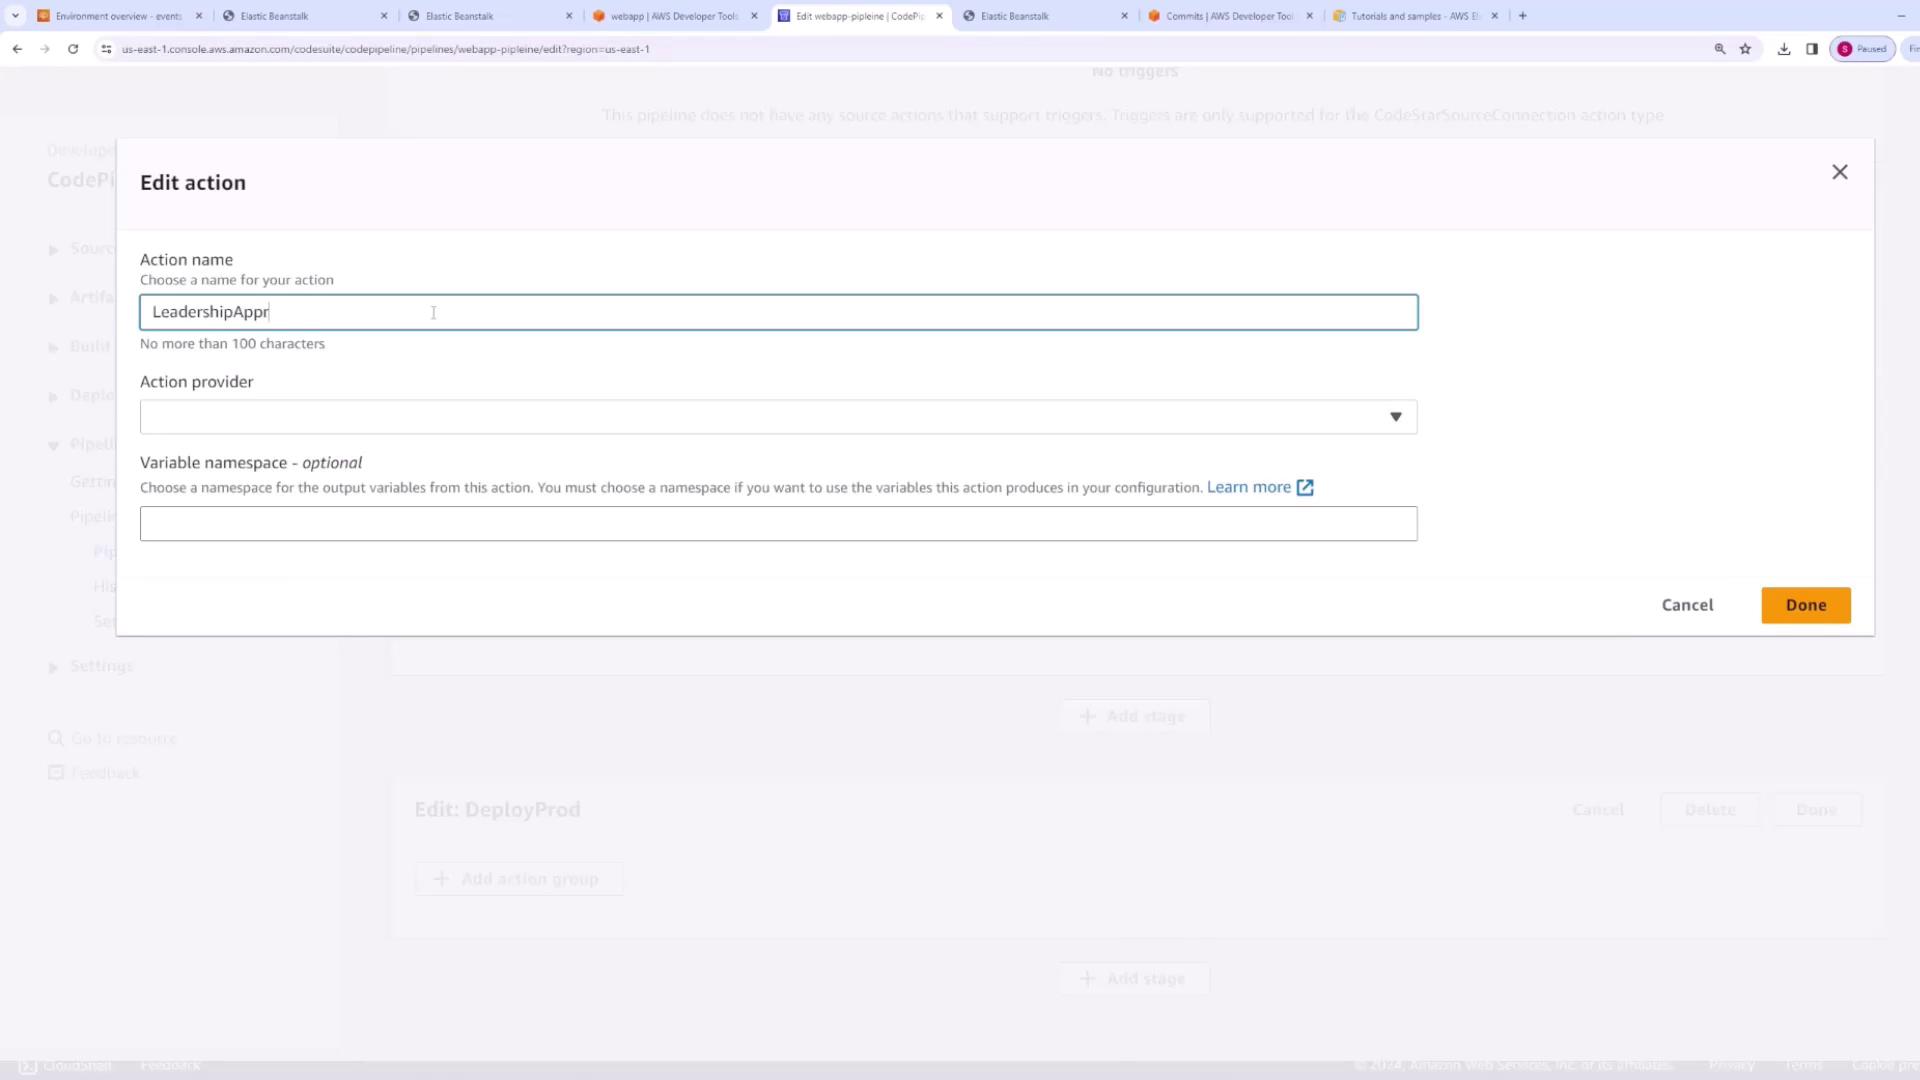Switch to the Tutorials and samples tab
1920x1080 pixels.
point(1413,16)
